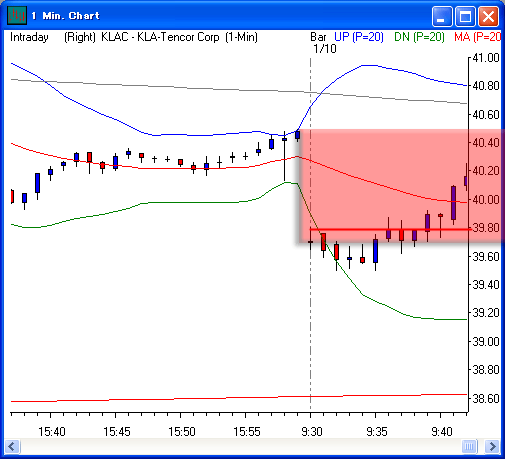
Task: Click the 40.20 price axis label
Action: pyautogui.click(x=486, y=171)
